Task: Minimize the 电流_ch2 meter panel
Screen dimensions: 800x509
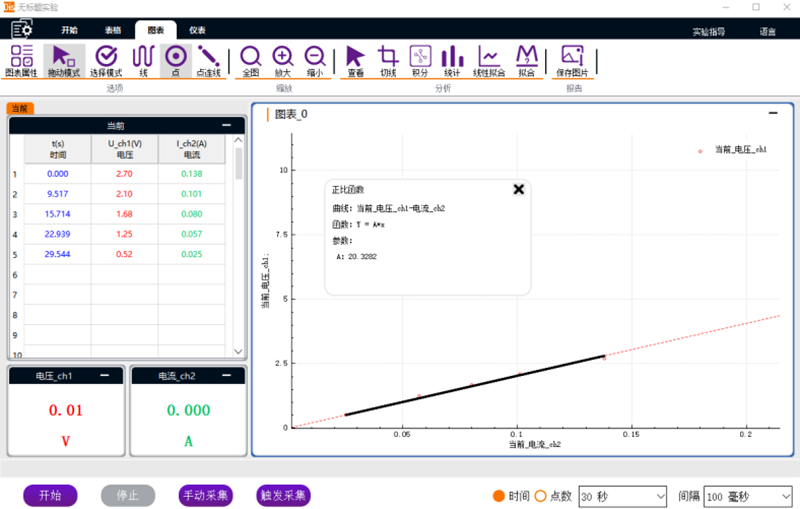Action: click(x=227, y=376)
